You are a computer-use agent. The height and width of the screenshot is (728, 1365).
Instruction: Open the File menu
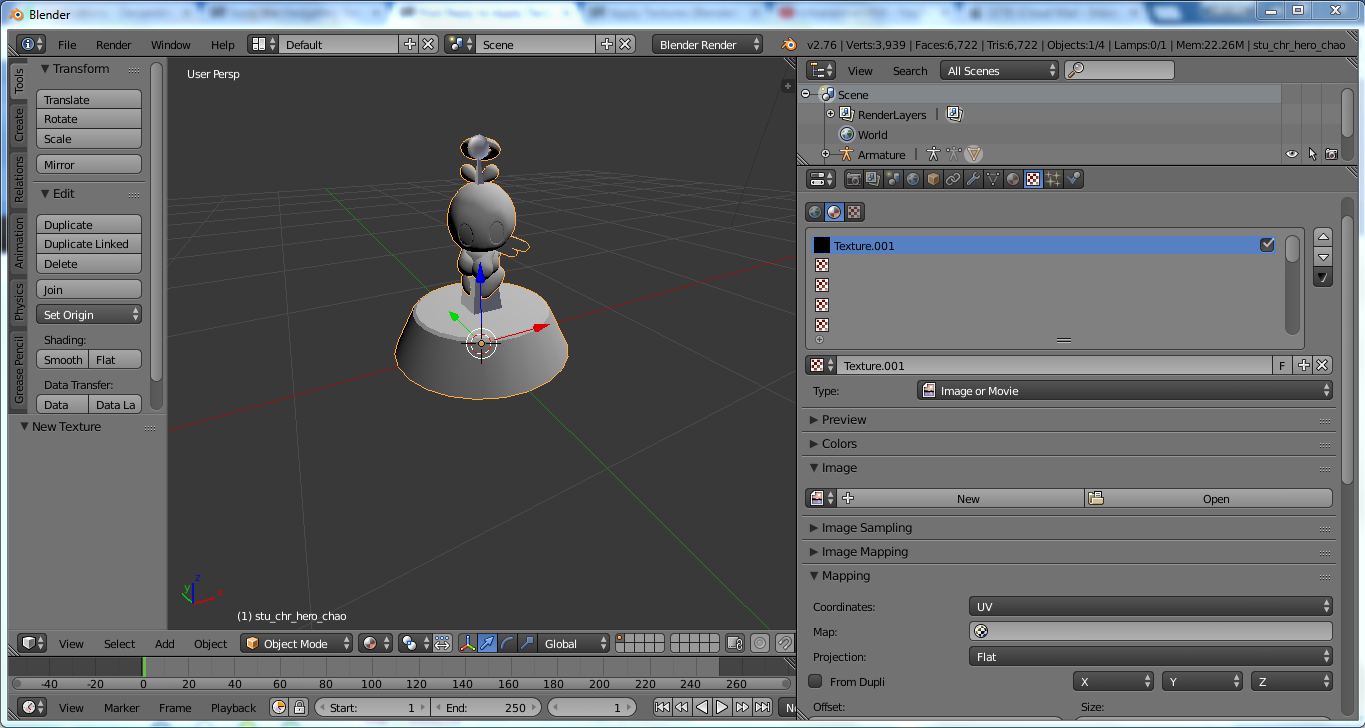67,44
